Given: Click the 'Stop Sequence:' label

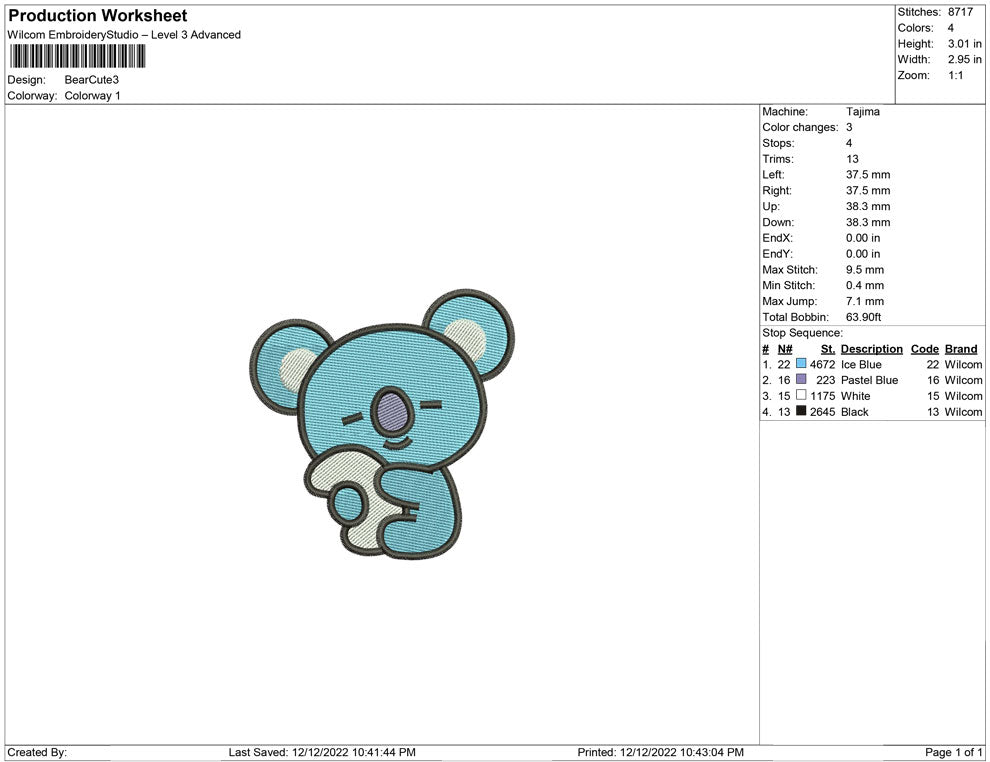Looking at the screenshot, I should (802, 333).
